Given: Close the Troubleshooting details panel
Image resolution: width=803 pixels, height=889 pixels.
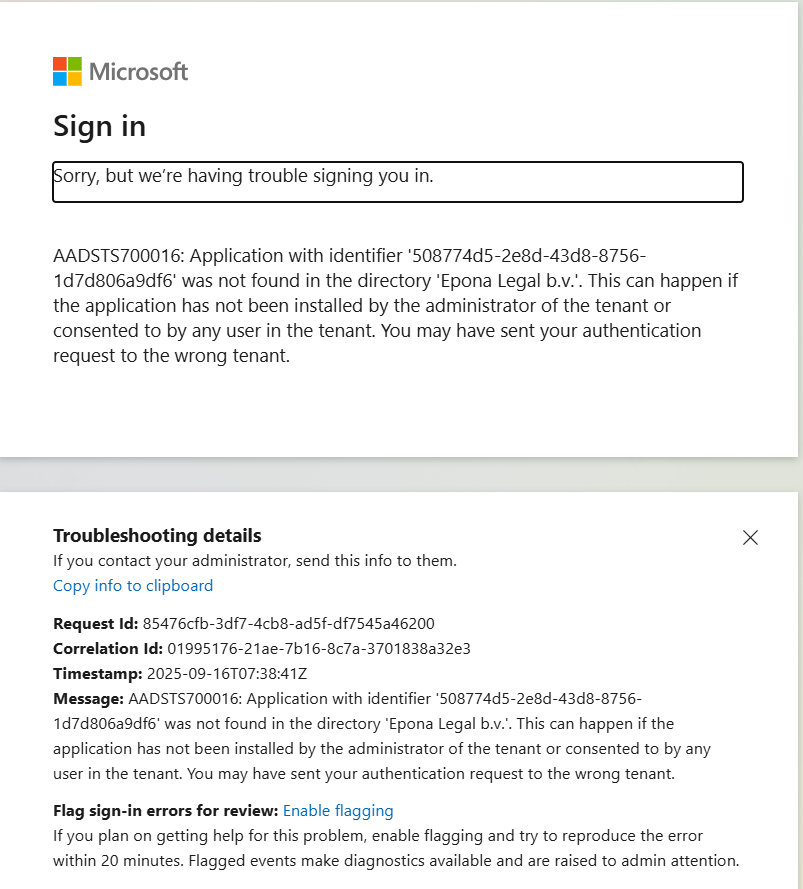Looking at the screenshot, I should pos(750,538).
